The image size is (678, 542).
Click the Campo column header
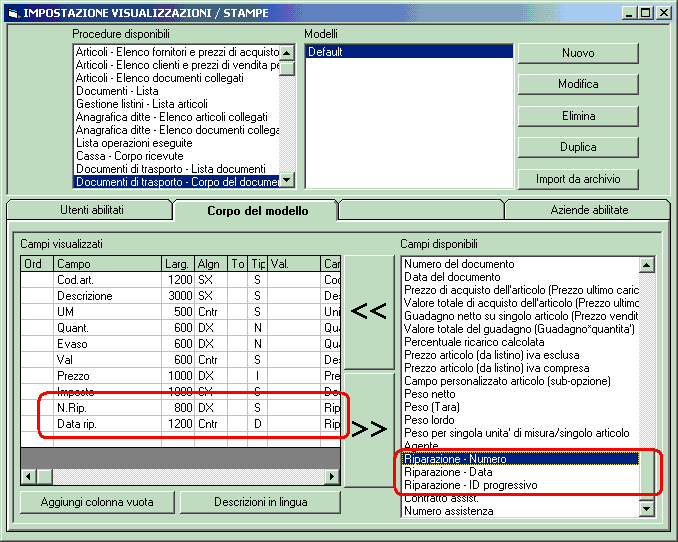tap(107, 264)
